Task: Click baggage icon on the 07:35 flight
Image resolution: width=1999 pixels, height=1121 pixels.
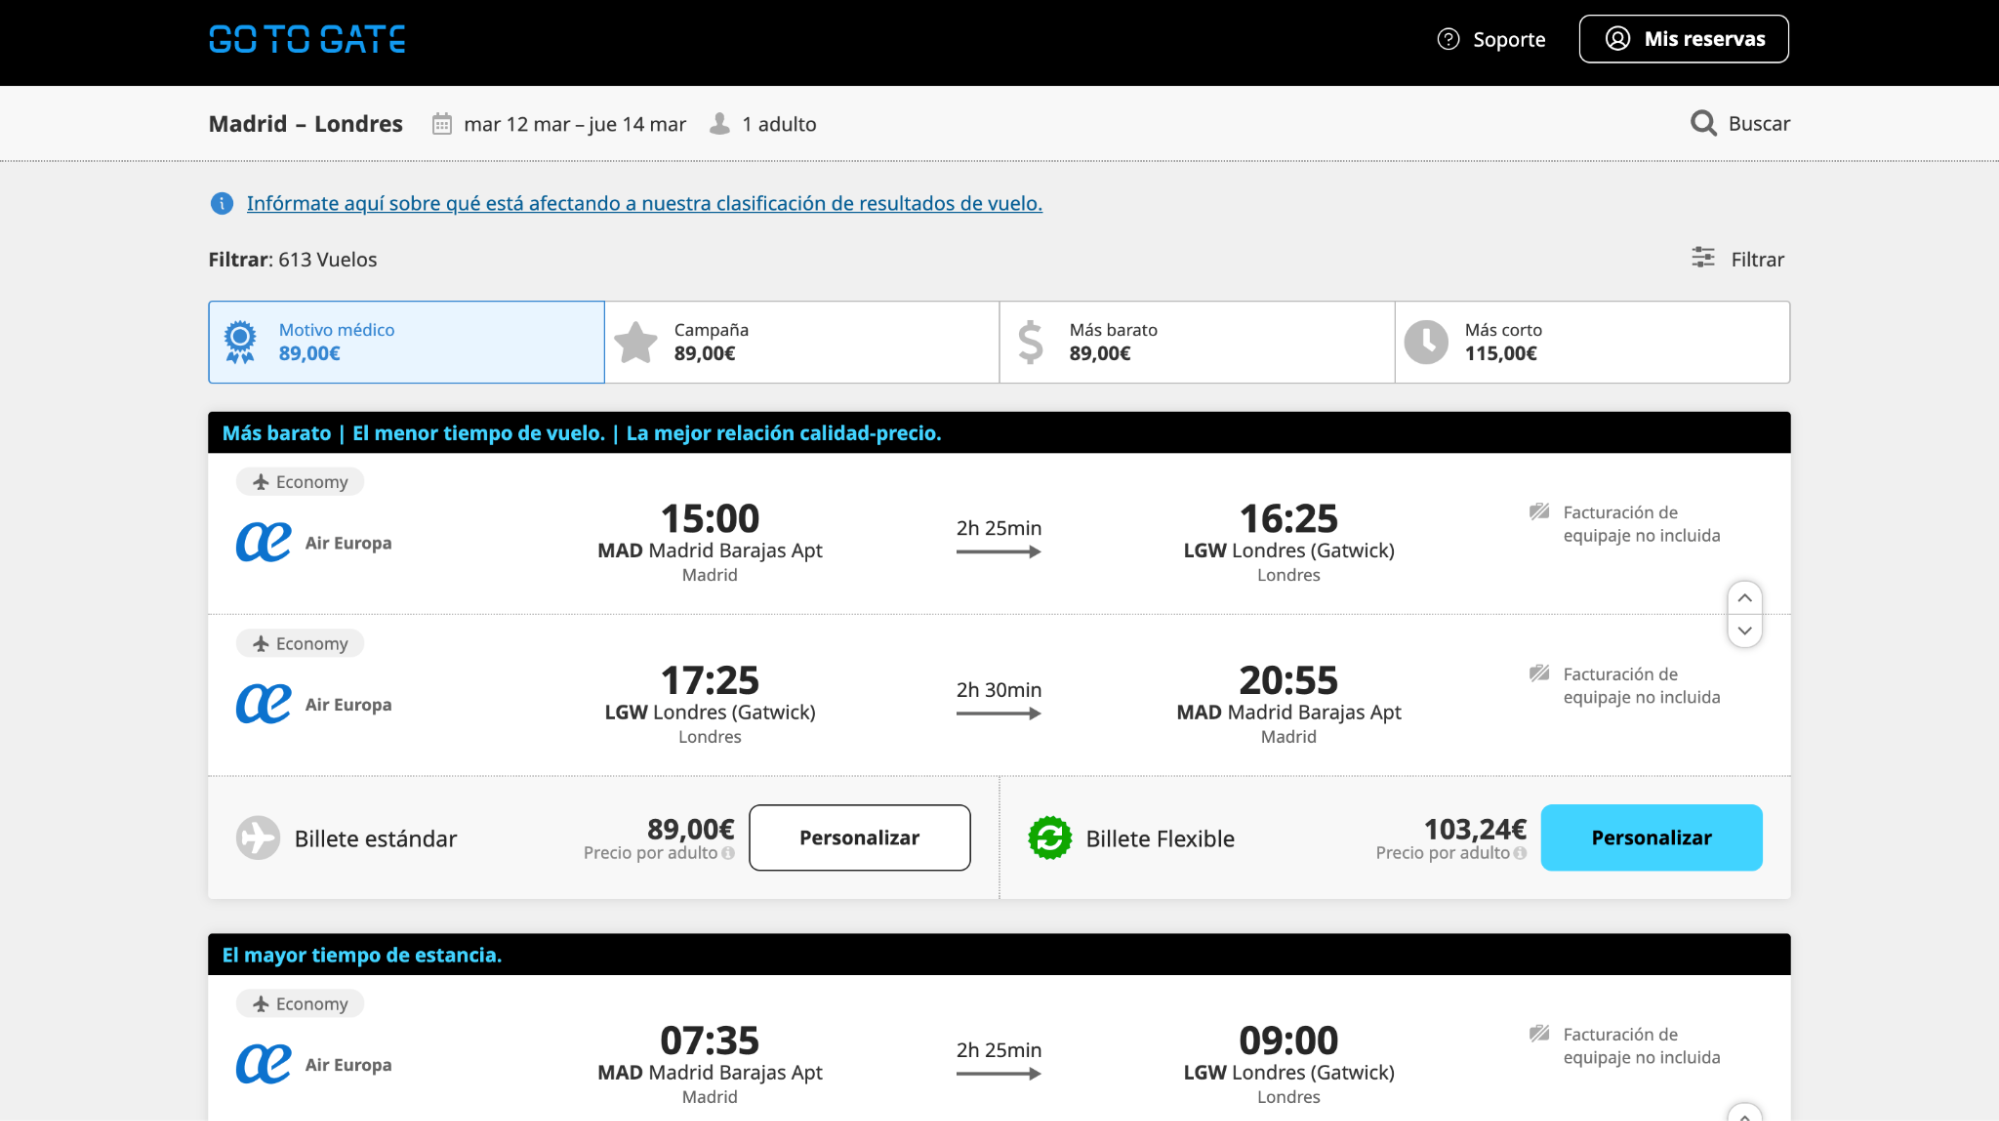Action: 1539,1034
